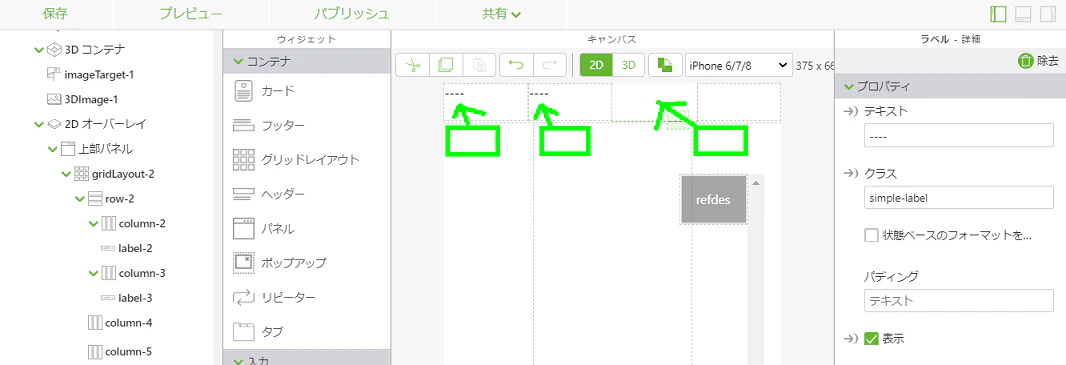The height and width of the screenshot is (365, 1066).
Task: Collapse the gridLayout-2 node
Action: [66, 174]
